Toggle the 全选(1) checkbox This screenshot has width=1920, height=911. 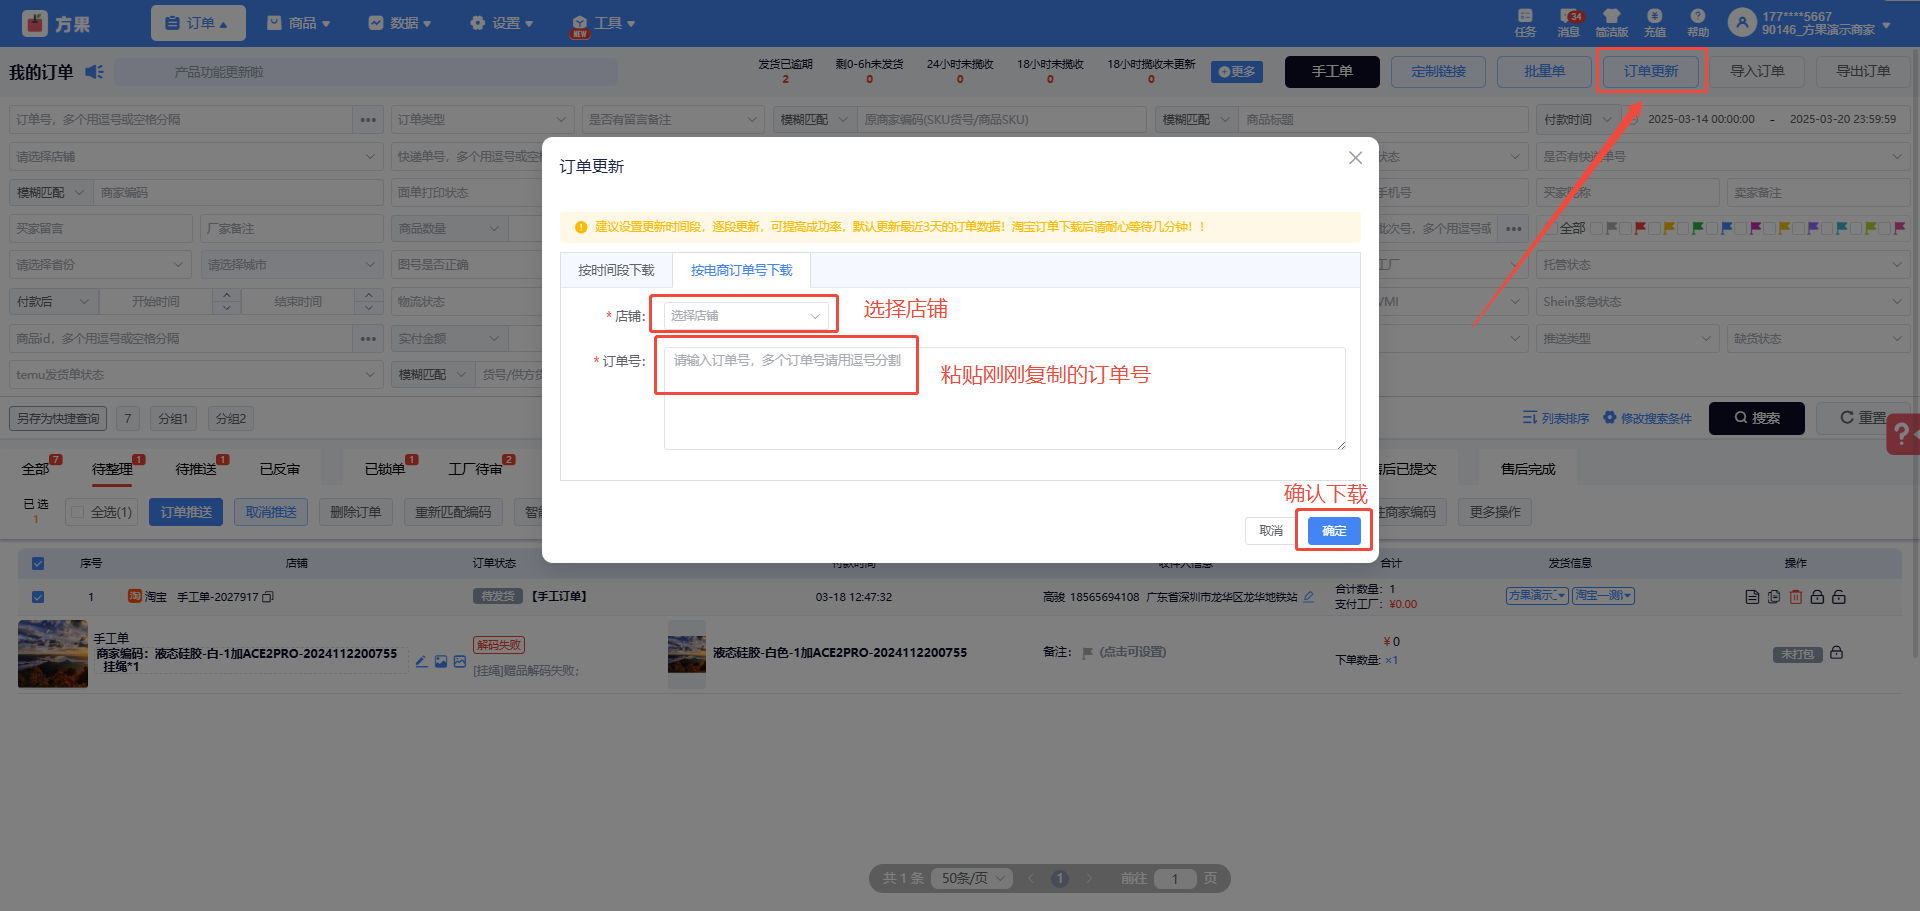(x=78, y=512)
